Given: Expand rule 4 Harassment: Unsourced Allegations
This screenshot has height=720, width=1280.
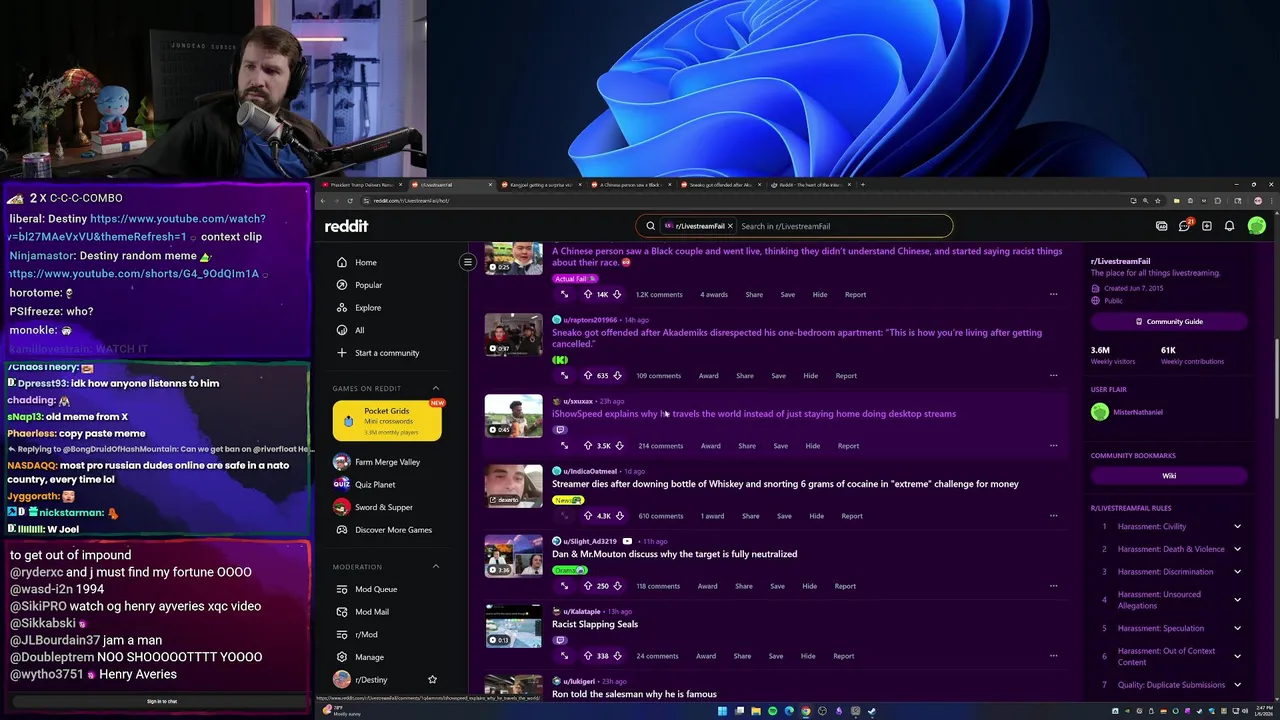Looking at the screenshot, I should click(1237, 600).
